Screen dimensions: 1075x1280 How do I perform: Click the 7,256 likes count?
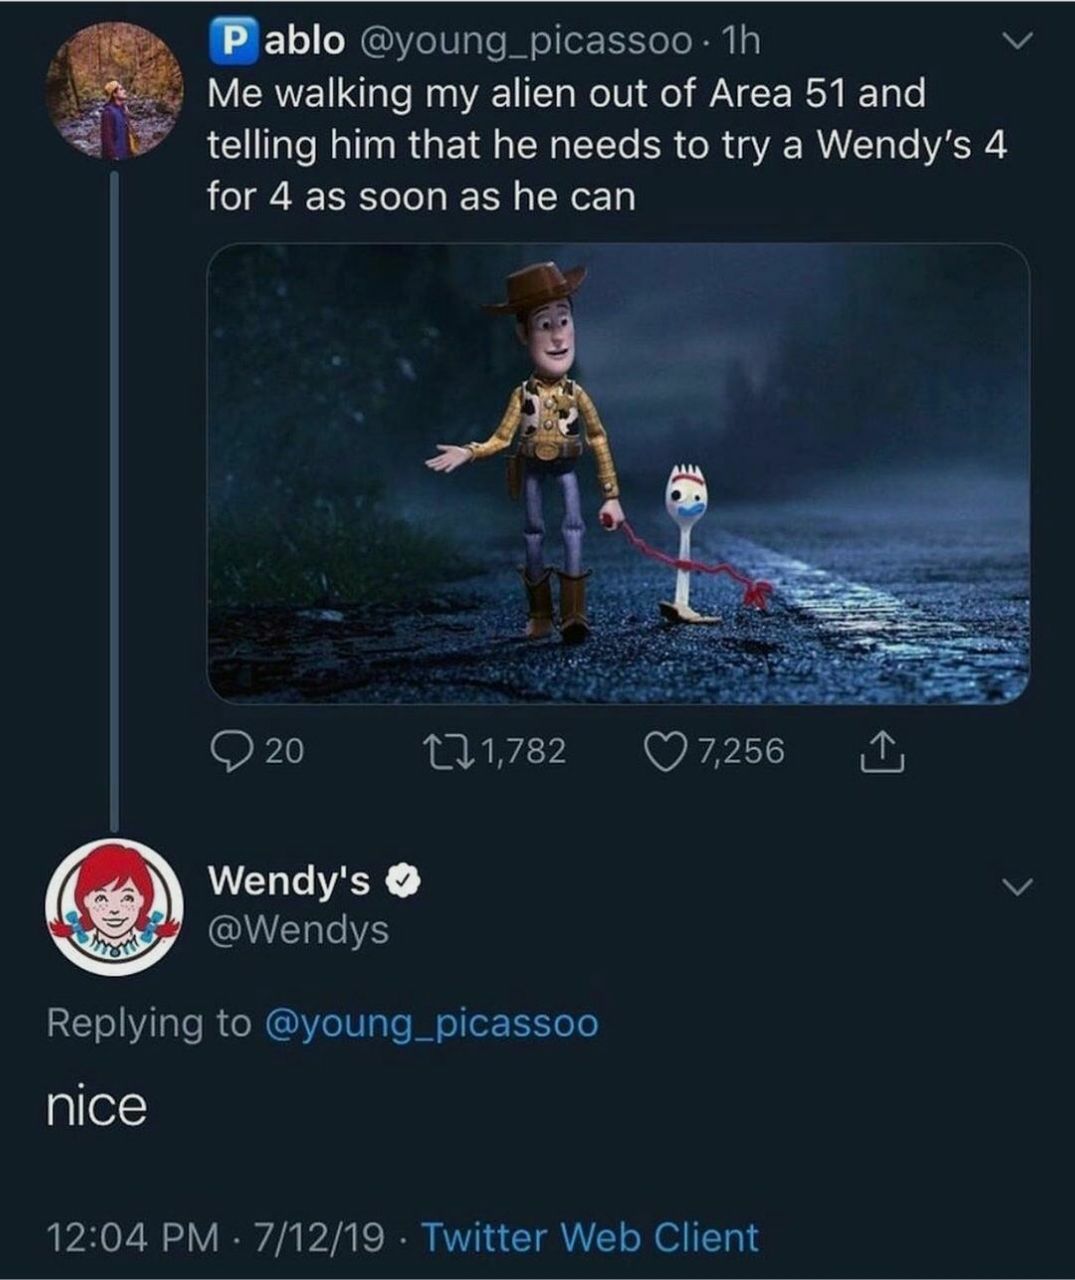coord(741,751)
